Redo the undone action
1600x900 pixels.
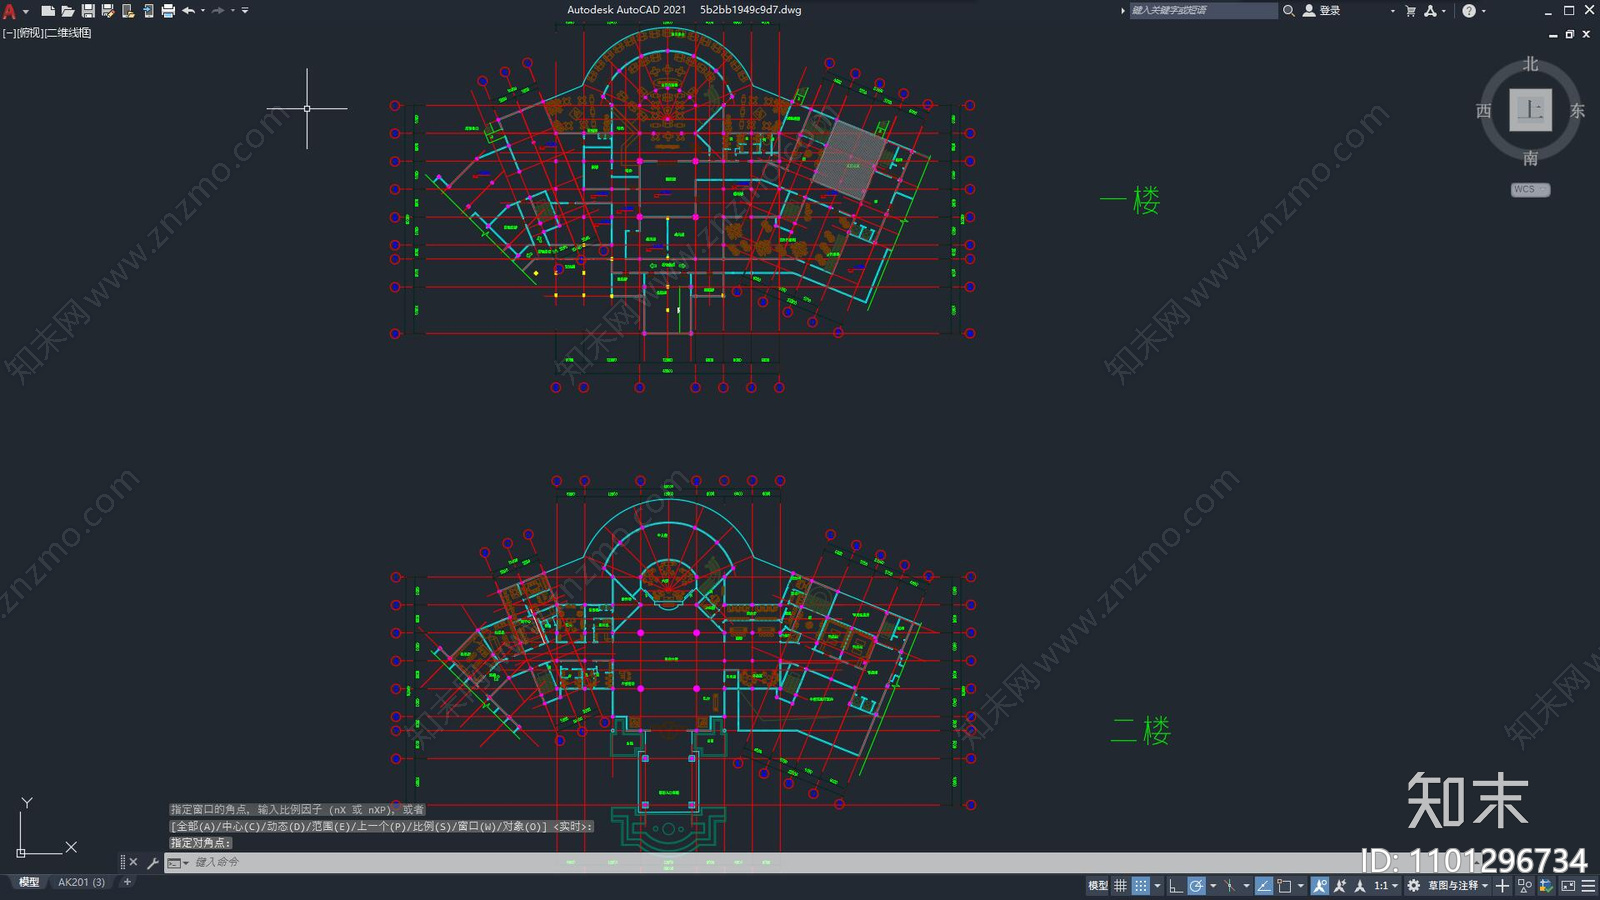218,11
